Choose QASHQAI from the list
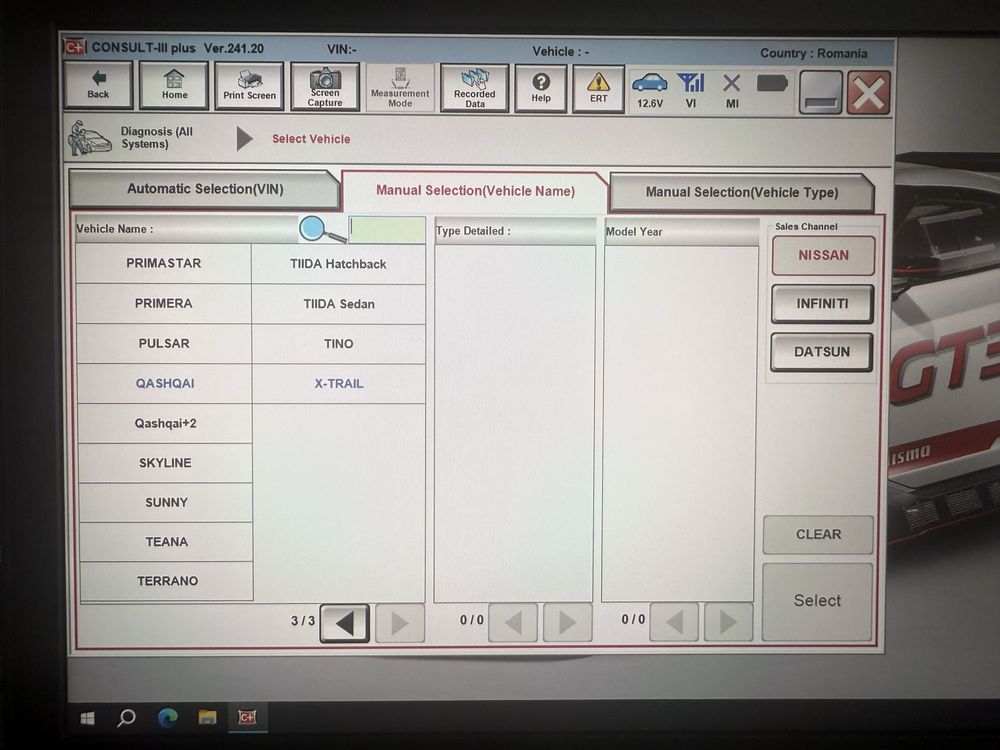Image resolution: width=1000 pixels, height=750 pixels. (165, 383)
